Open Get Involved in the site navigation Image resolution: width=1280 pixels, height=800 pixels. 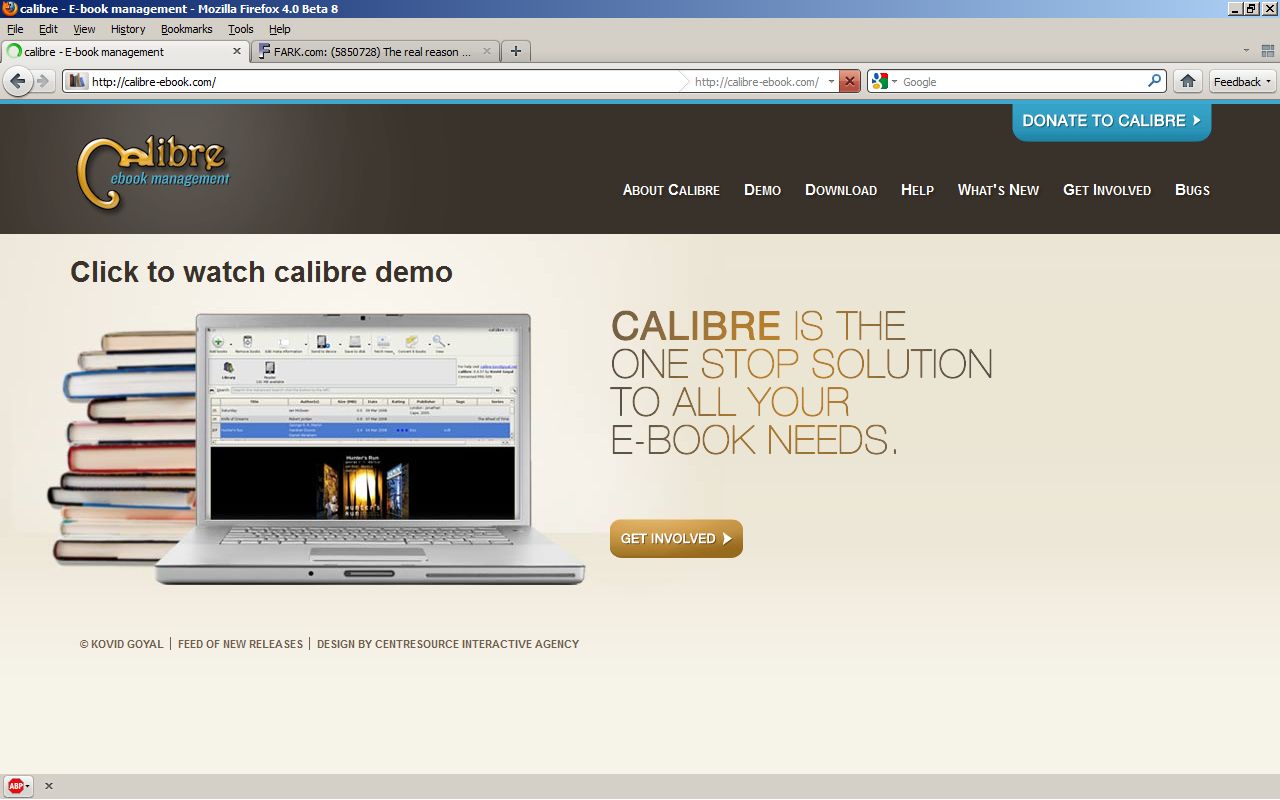point(1107,190)
